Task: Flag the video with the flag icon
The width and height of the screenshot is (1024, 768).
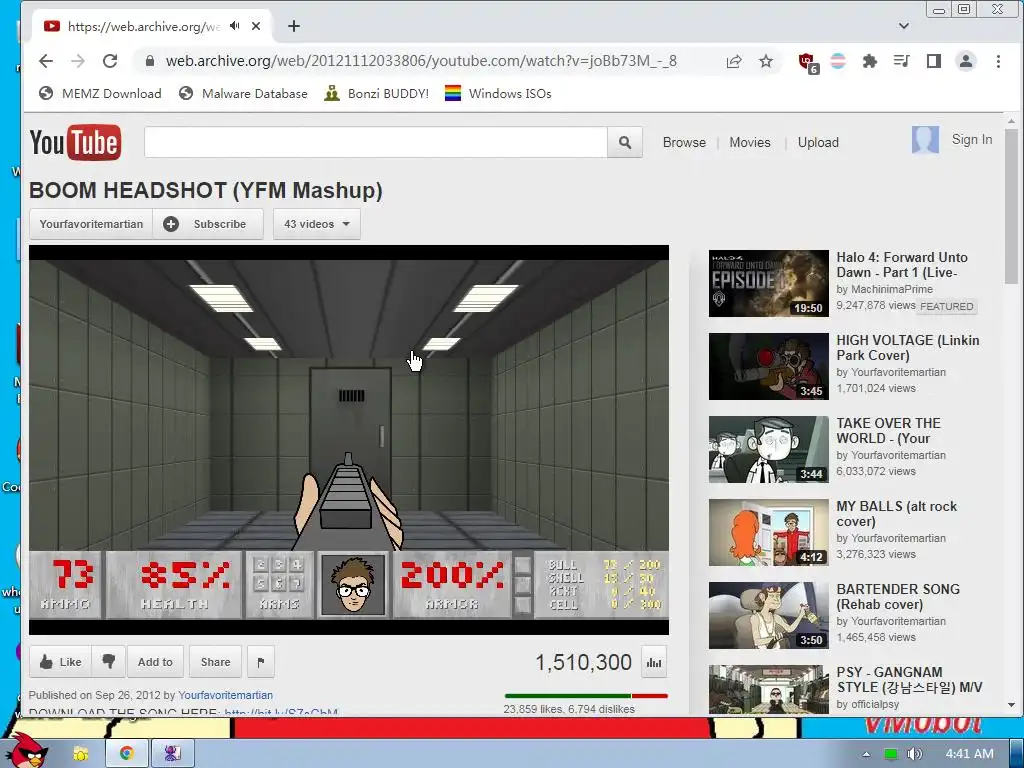Action: click(x=261, y=662)
